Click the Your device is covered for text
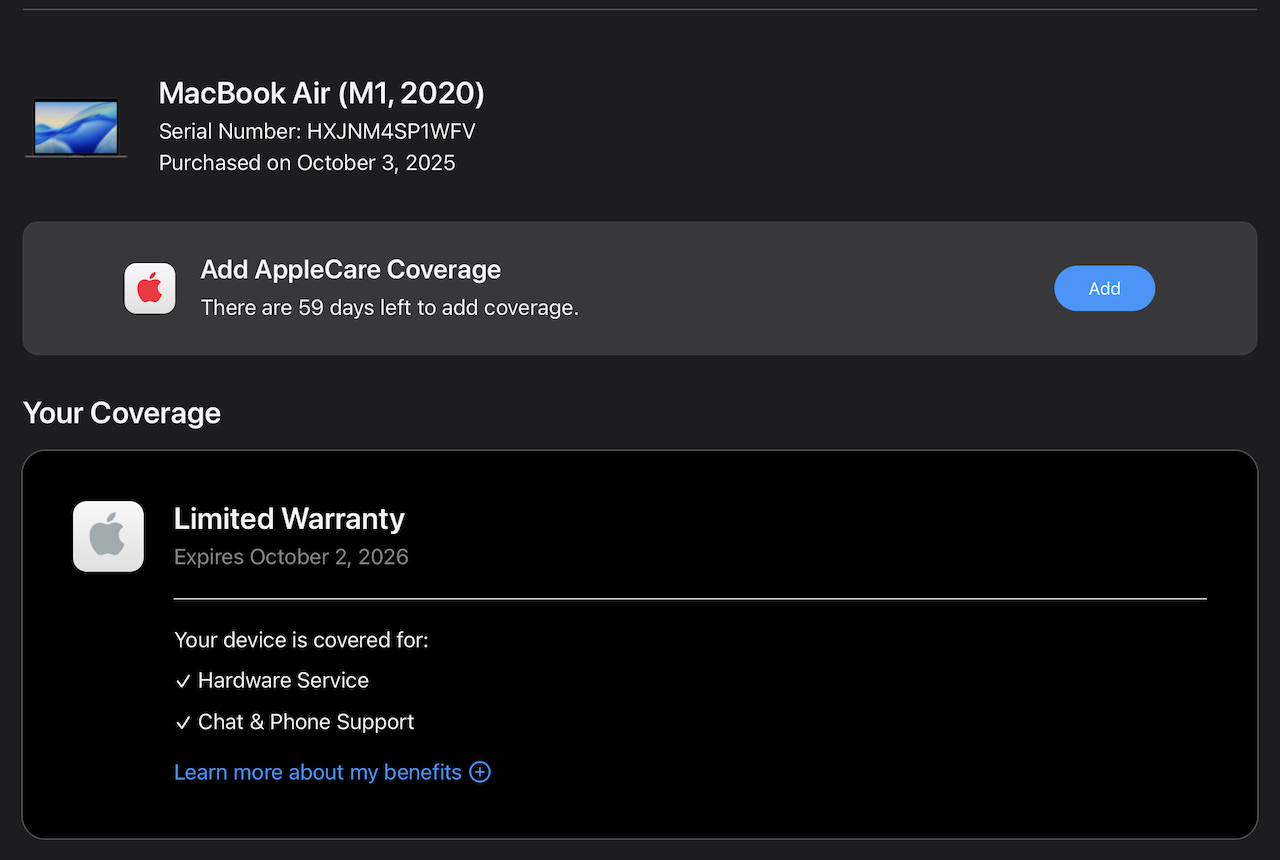Viewport: 1280px width, 860px height. coord(301,640)
